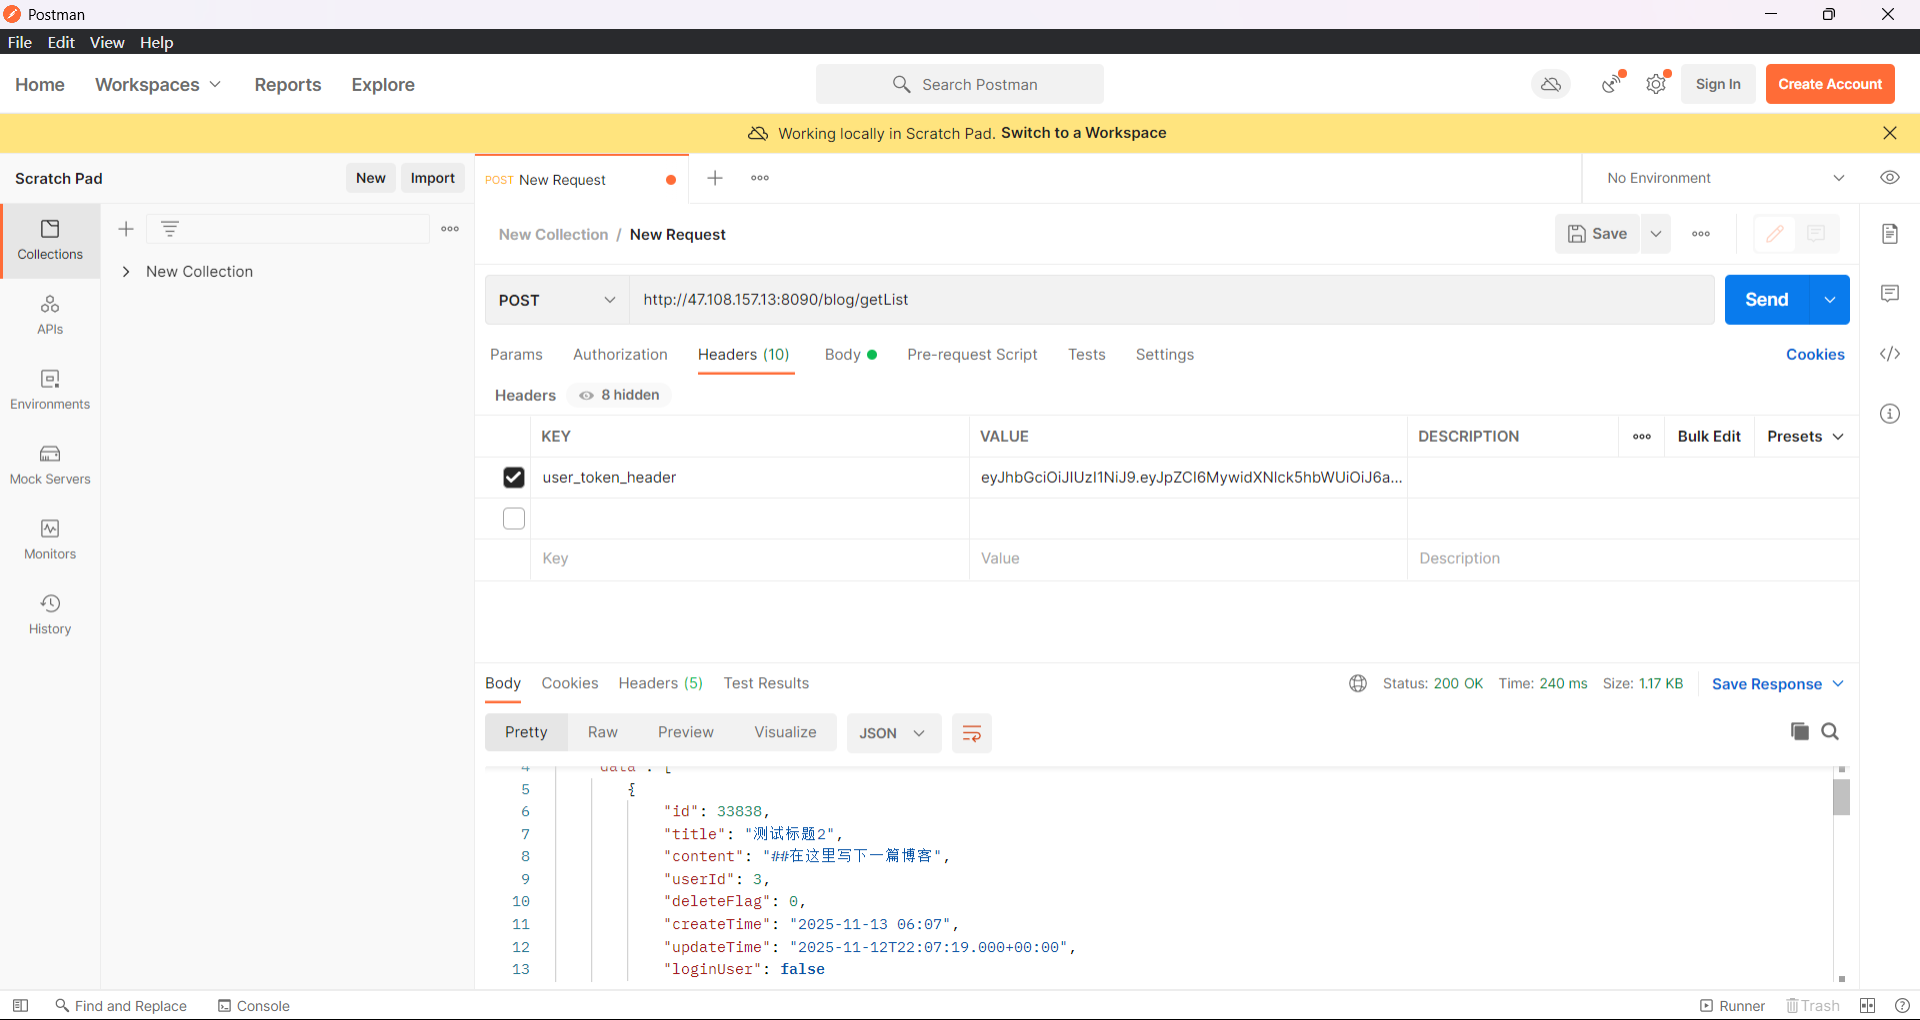1920x1020 pixels.
Task: Open the comments panel in right sidebar
Action: [1890, 293]
